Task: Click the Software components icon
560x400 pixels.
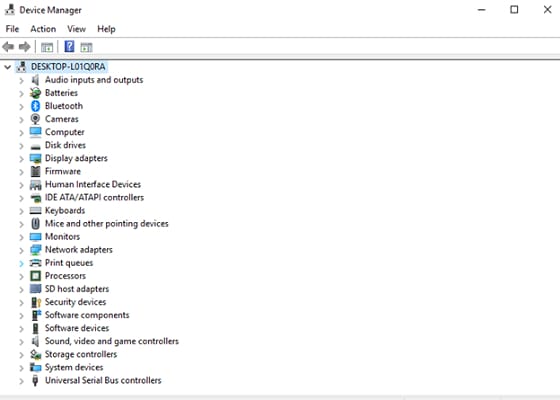Action: pyautogui.click(x=36, y=315)
